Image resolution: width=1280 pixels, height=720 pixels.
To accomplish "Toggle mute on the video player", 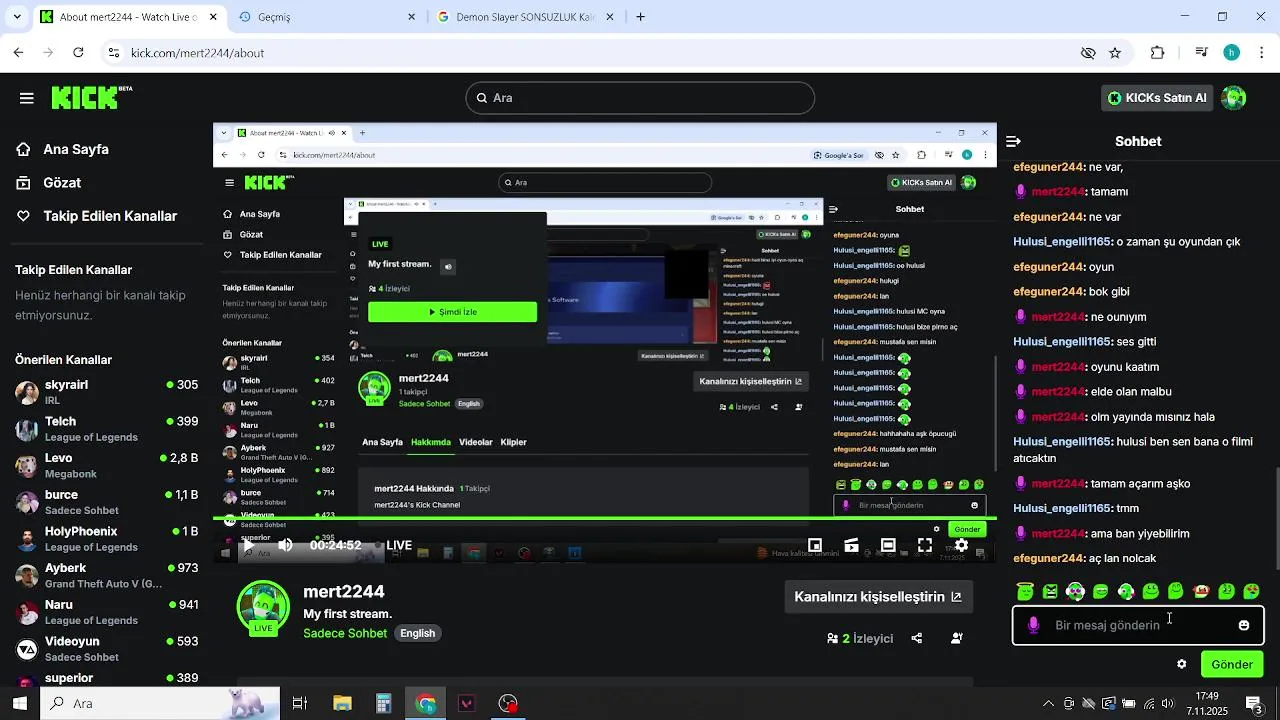I will (286, 545).
